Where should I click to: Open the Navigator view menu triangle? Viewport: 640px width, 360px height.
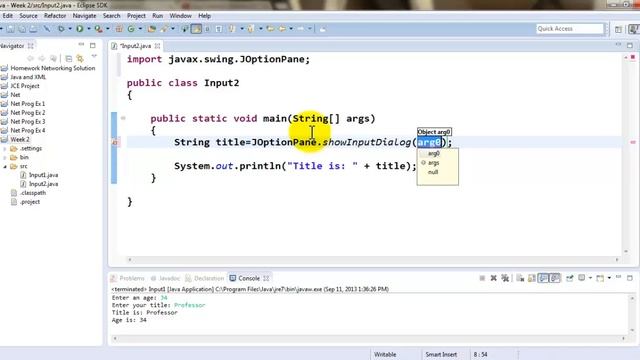coord(94,57)
